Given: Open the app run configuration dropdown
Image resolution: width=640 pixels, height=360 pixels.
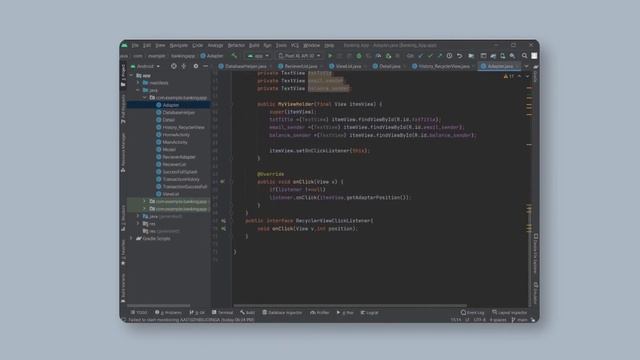Looking at the screenshot, I should tap(258, 56).
